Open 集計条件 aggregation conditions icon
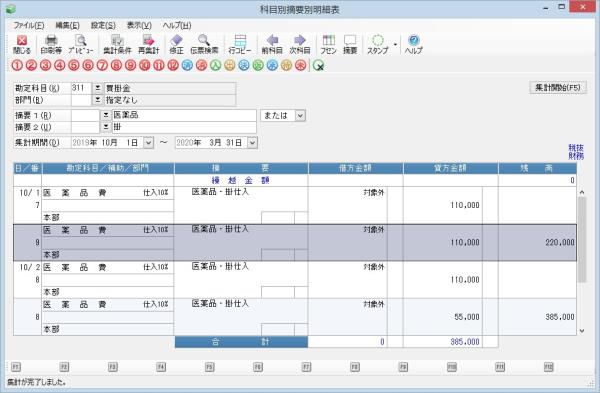This screenshot has width=600, height=393. [117, 44]
